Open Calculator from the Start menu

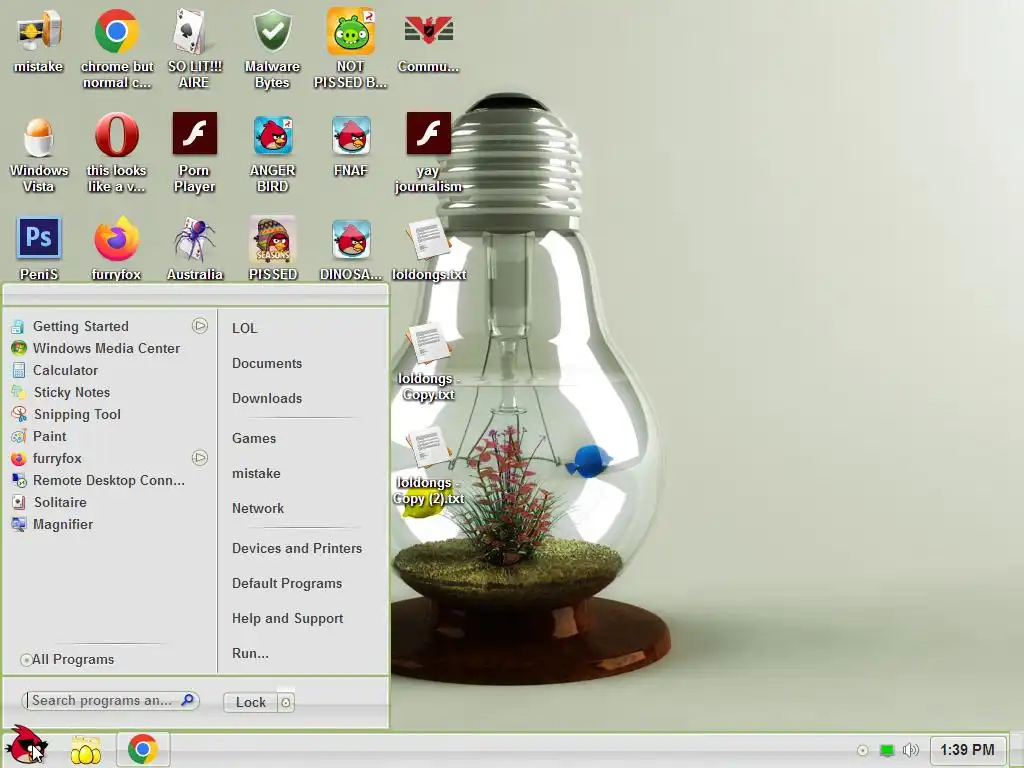pyautogui.click(x=108, y=370)
